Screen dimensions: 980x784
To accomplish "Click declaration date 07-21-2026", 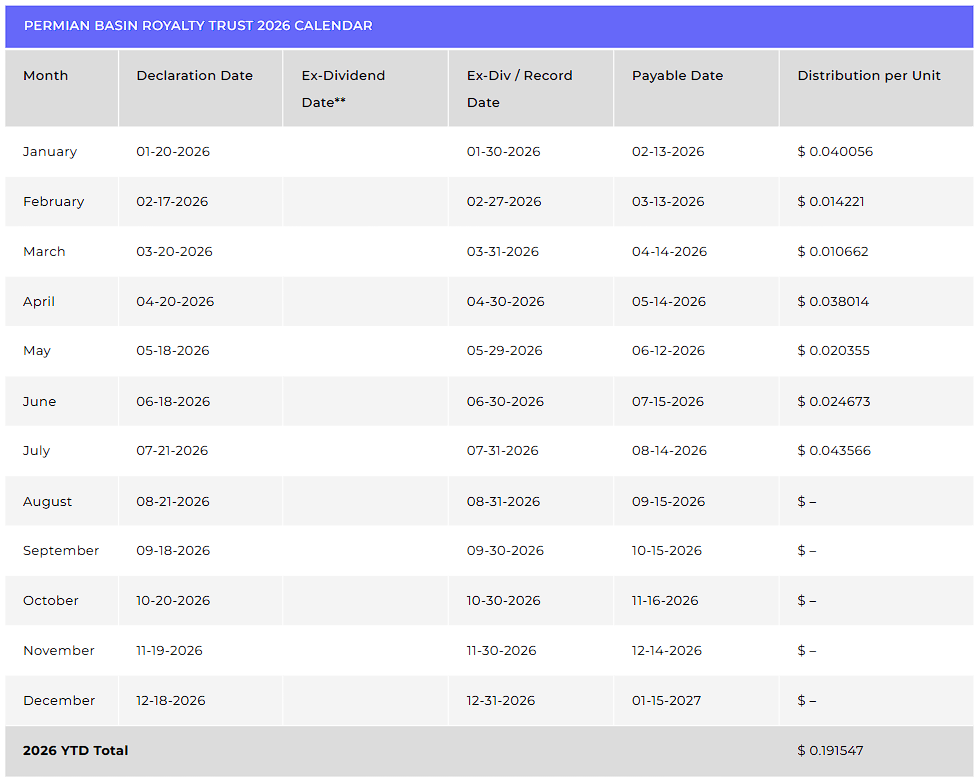I will [172, 451].
